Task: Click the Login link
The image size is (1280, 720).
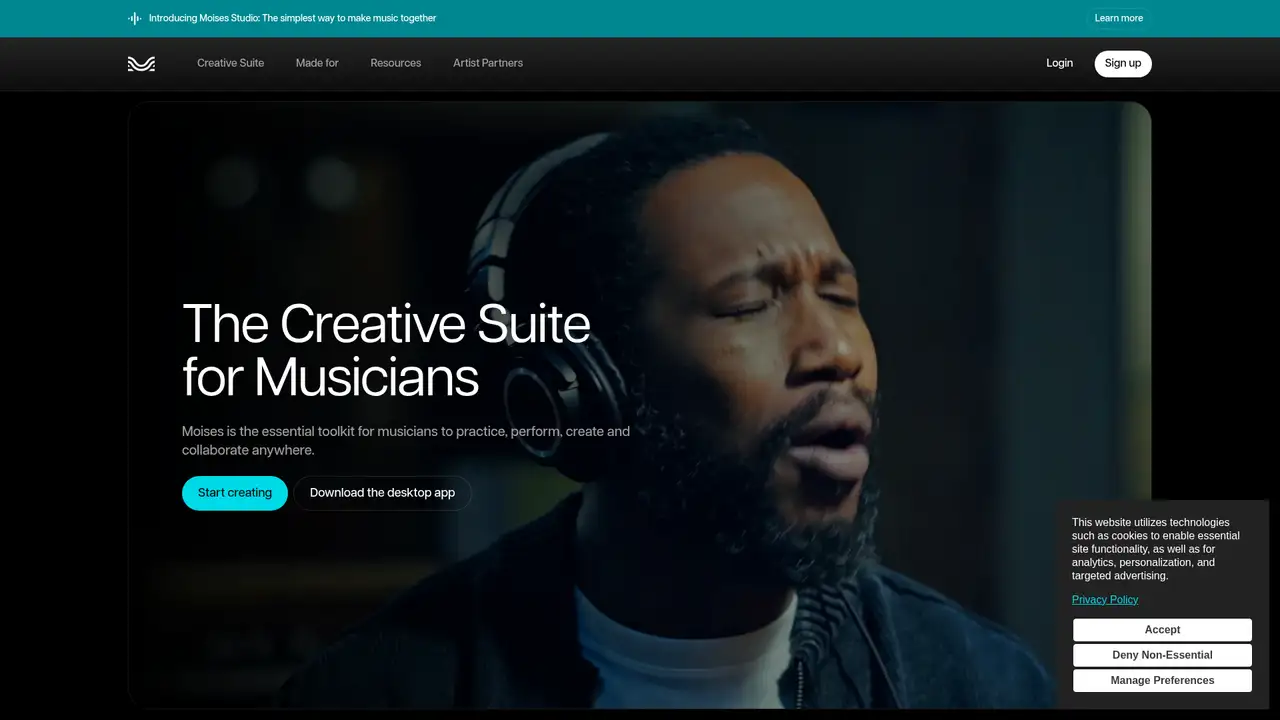Action: tap(1059, 63)
